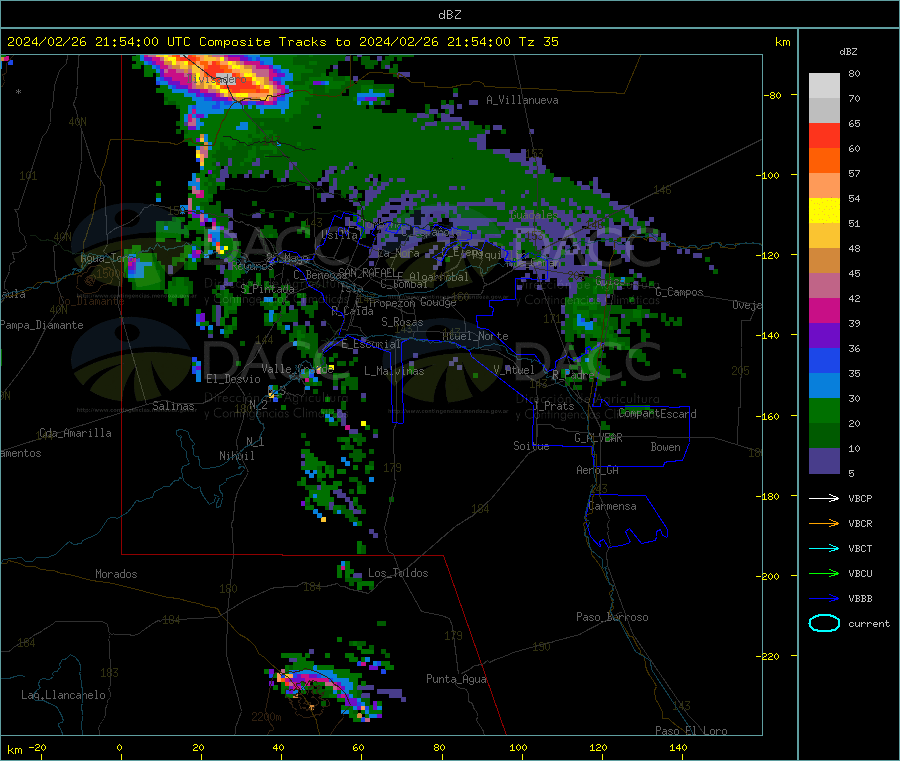
Task: Click the 'Punta_Agua' map label
Action: tap(456, 679)
